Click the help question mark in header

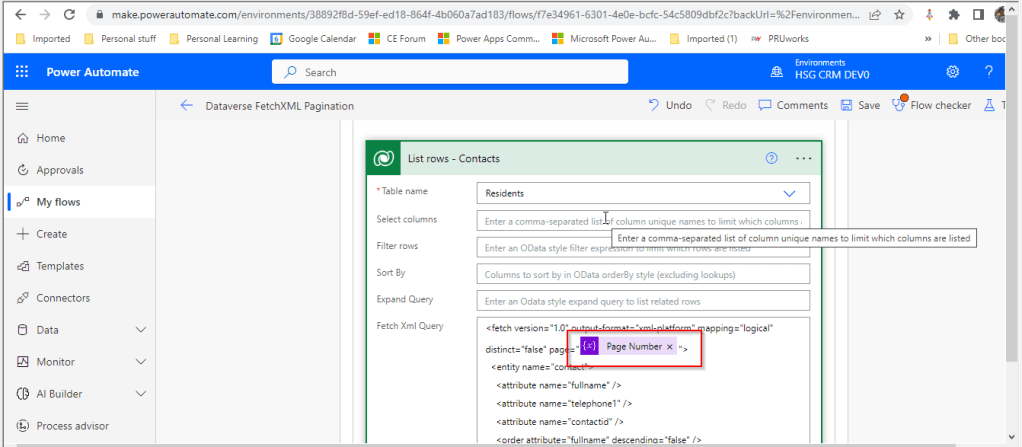point(988,72)
